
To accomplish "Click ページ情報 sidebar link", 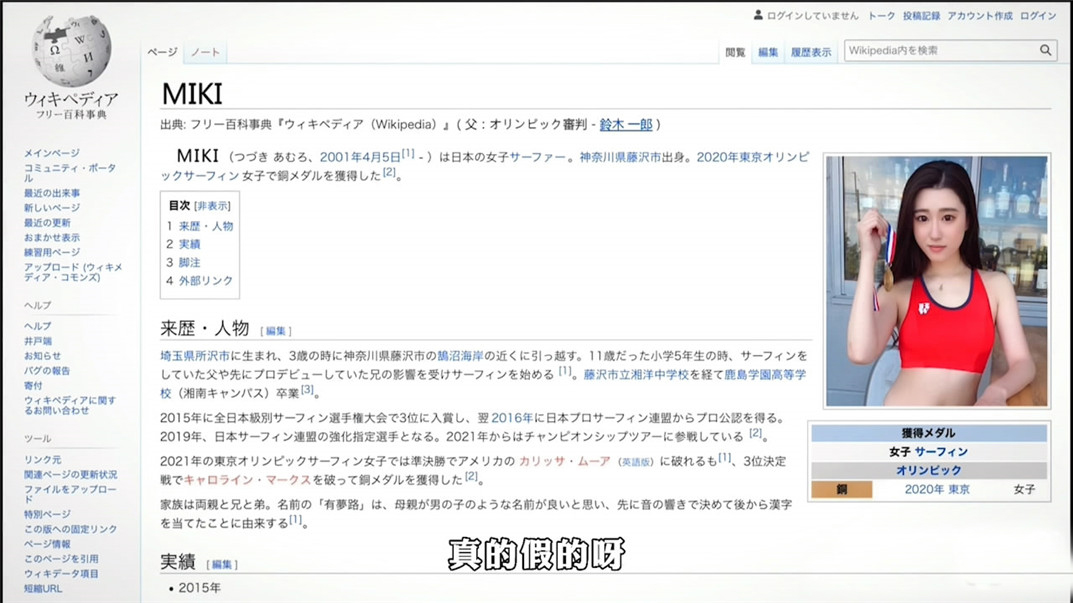I will 47,544.
